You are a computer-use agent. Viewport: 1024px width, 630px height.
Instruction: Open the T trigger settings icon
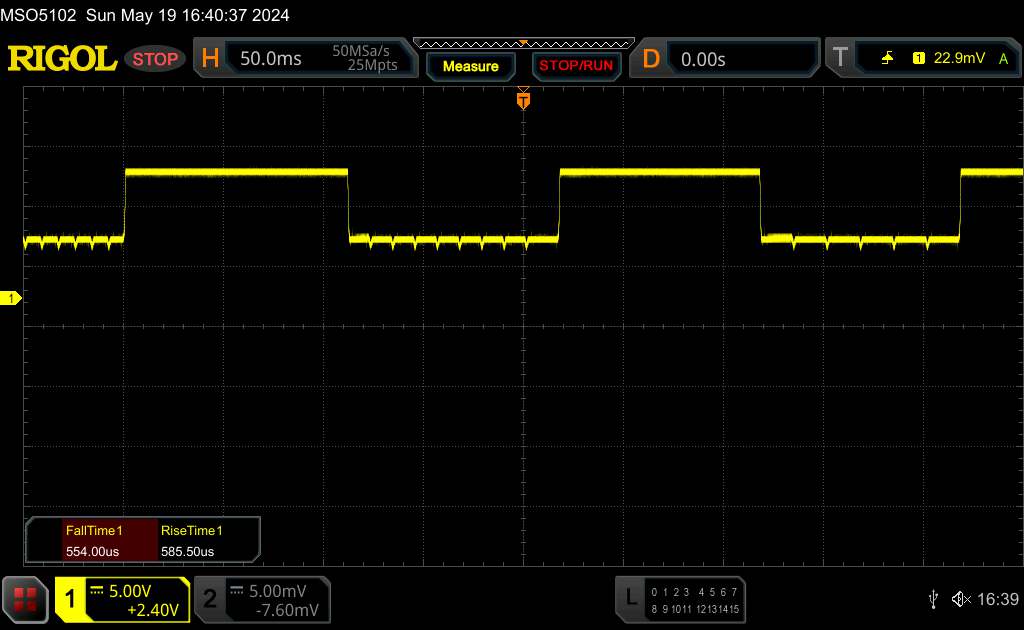[x=839, y=59]
